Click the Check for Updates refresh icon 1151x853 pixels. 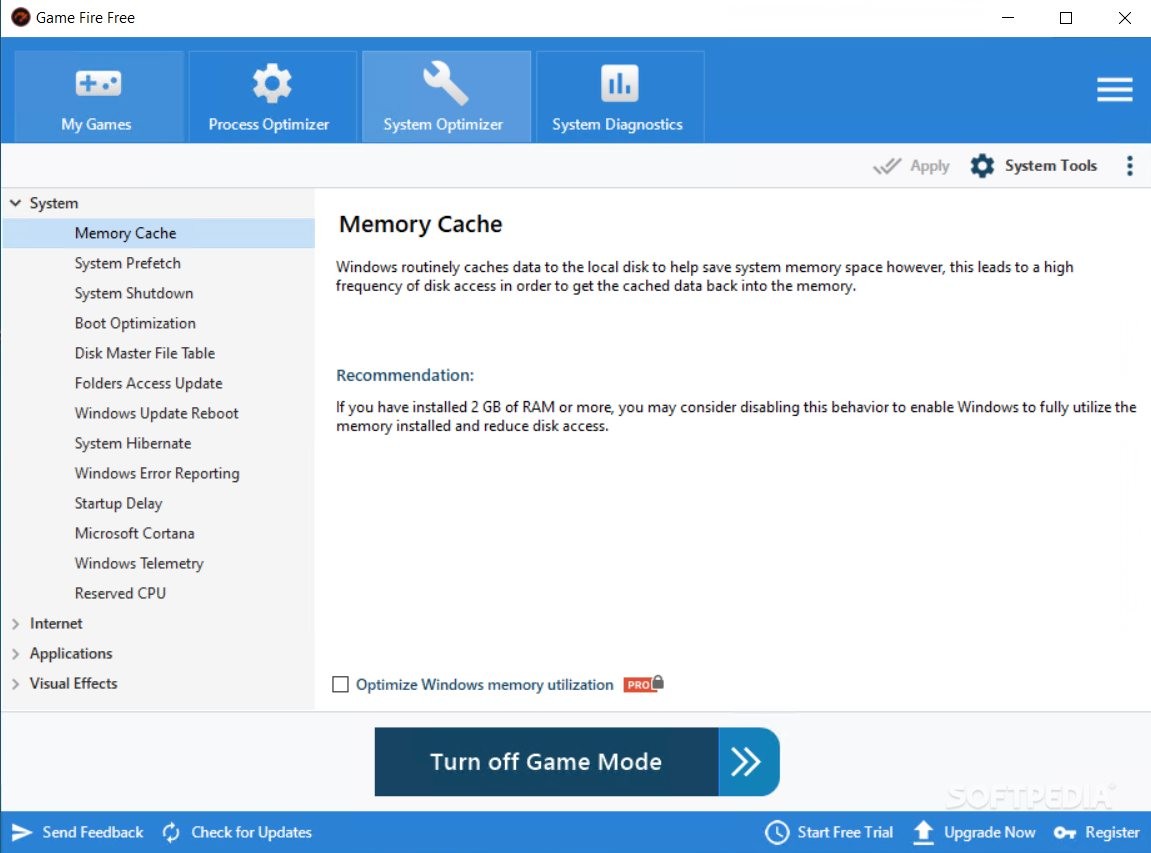[x=171, y=832]
